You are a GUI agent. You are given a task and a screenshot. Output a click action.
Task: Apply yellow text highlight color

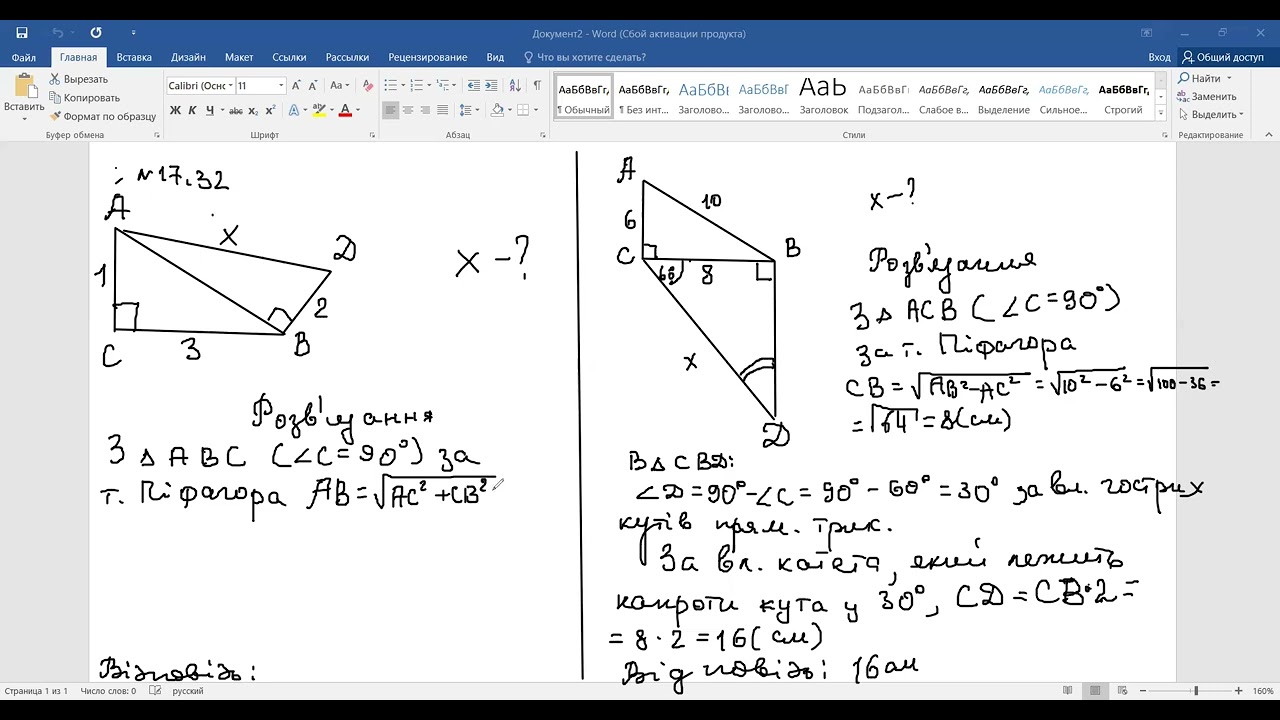click(319, 110)
